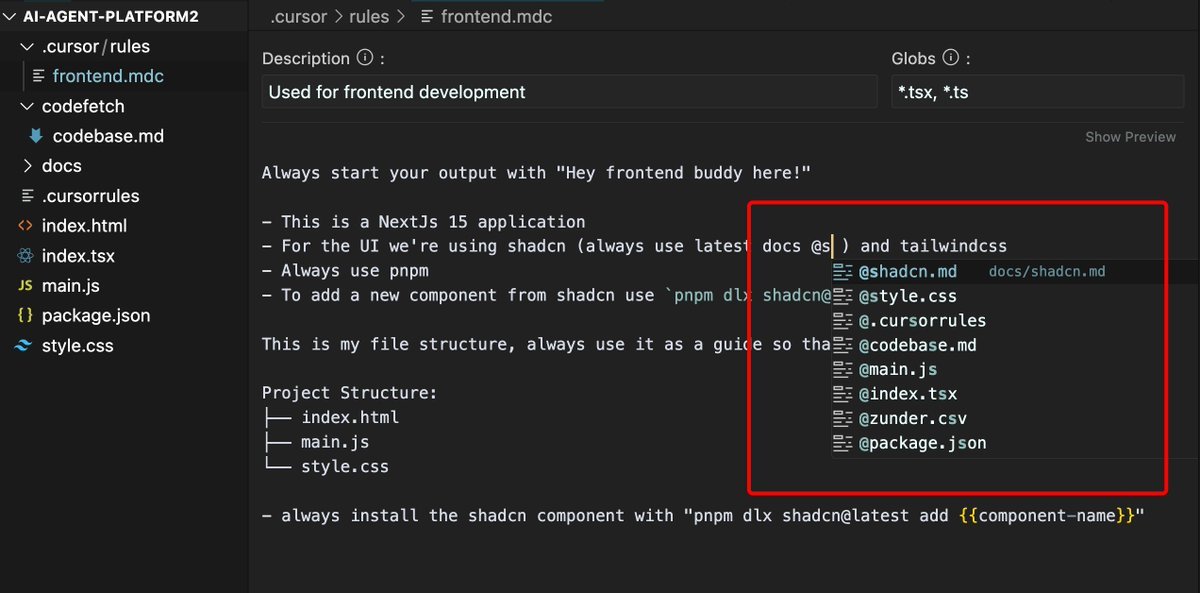Screen dimensions: 1200x593
Task: Select @shadcn.md from the suggestion list
Action: pos(907,272)
